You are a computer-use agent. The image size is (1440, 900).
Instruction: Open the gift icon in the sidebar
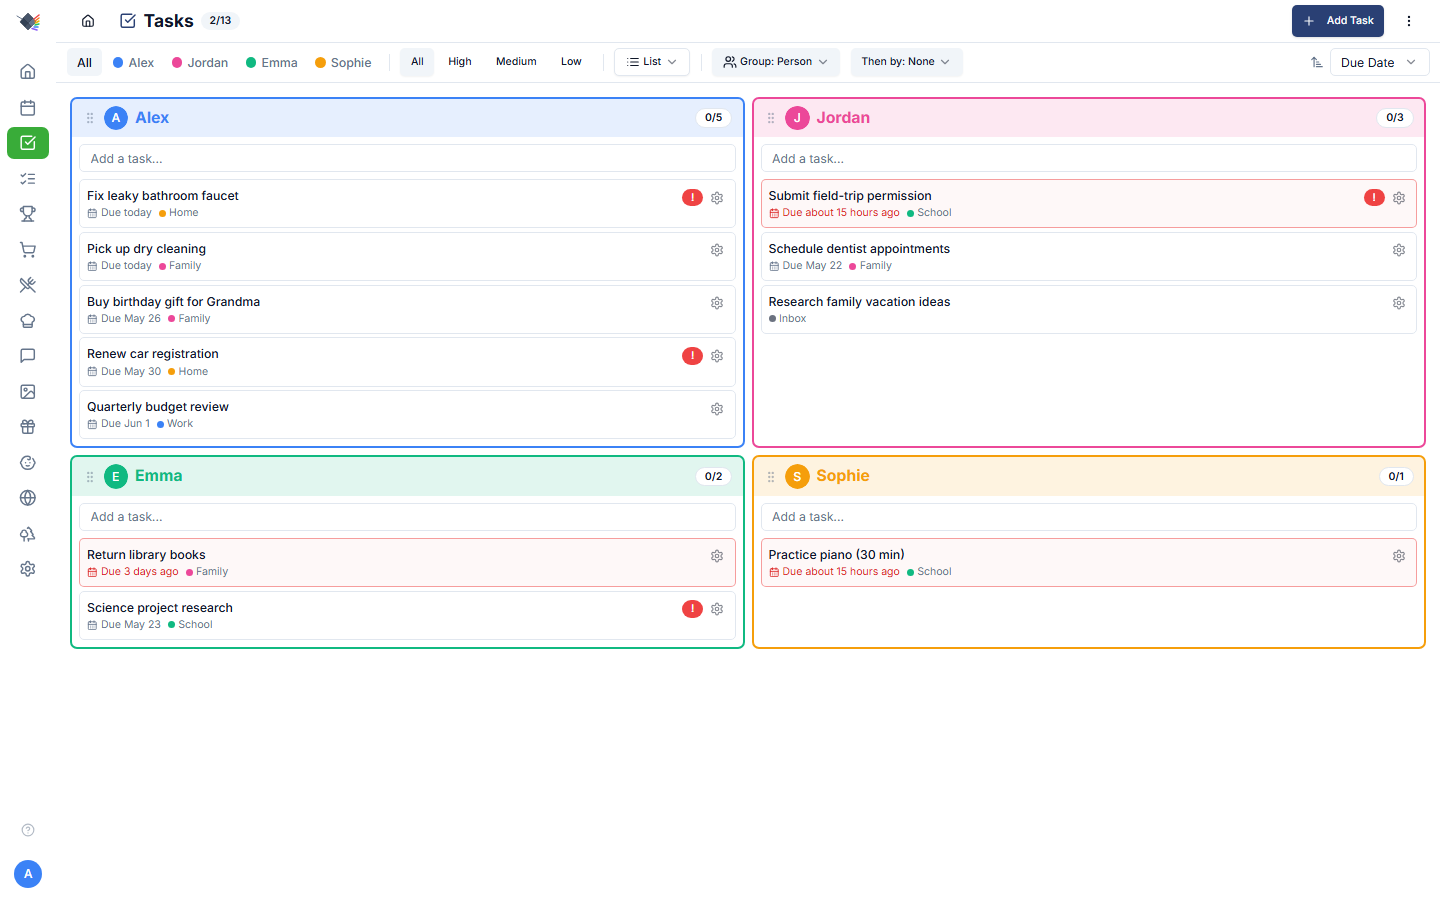click(x=28, y=427)
